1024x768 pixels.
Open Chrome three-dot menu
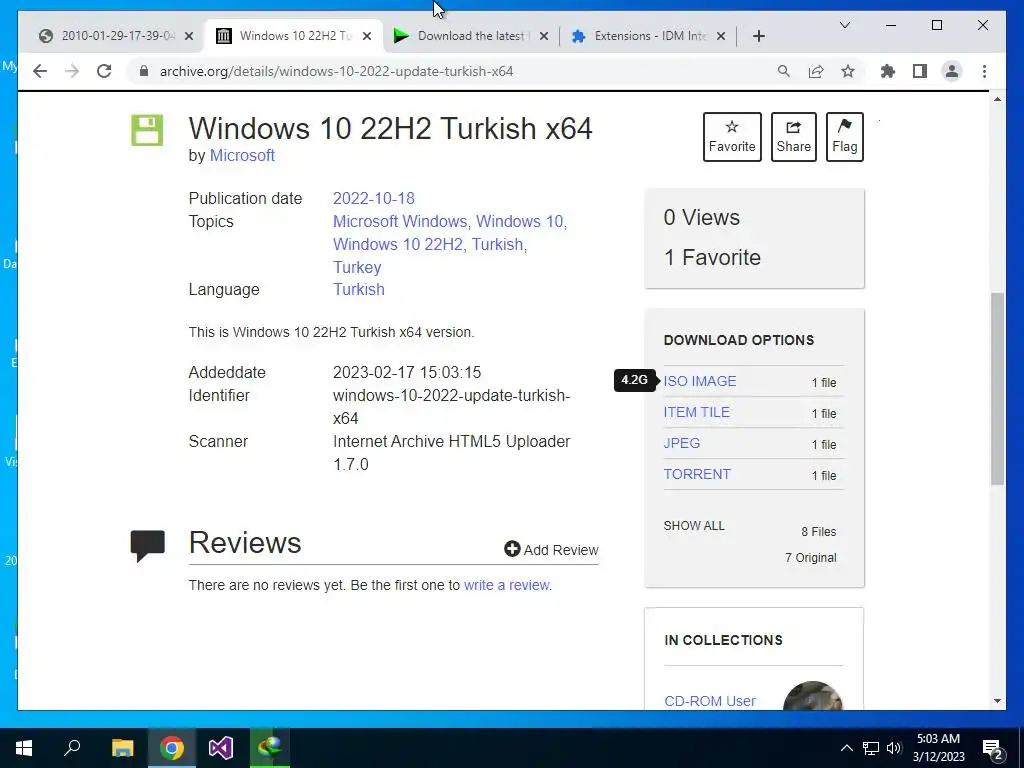(984, 71)
